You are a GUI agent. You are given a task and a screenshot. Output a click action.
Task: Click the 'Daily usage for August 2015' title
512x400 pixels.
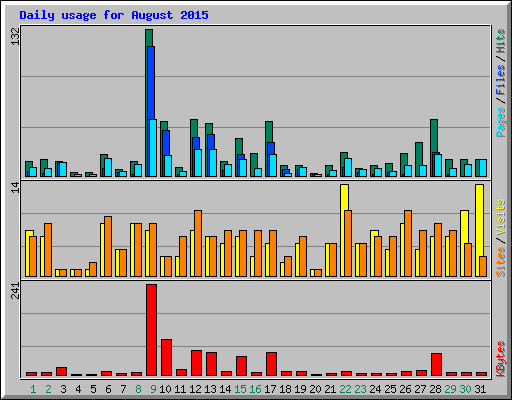[x=114, y=15]
